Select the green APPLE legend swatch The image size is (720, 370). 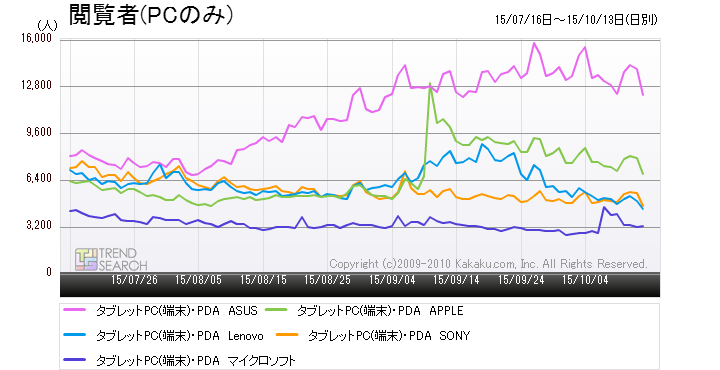(x=276, y=310)
